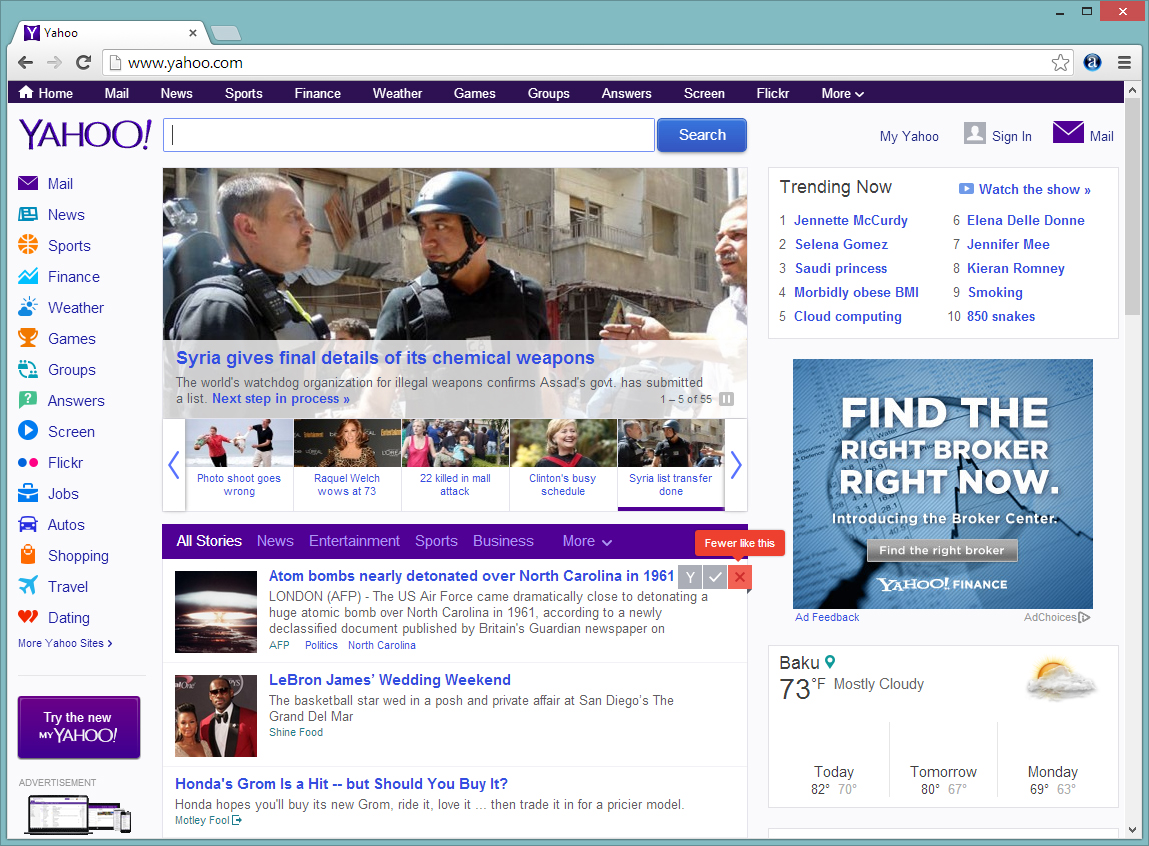Expand the More dropdown in the stories tab bar
1149x846 pixels.
point(587,541)
